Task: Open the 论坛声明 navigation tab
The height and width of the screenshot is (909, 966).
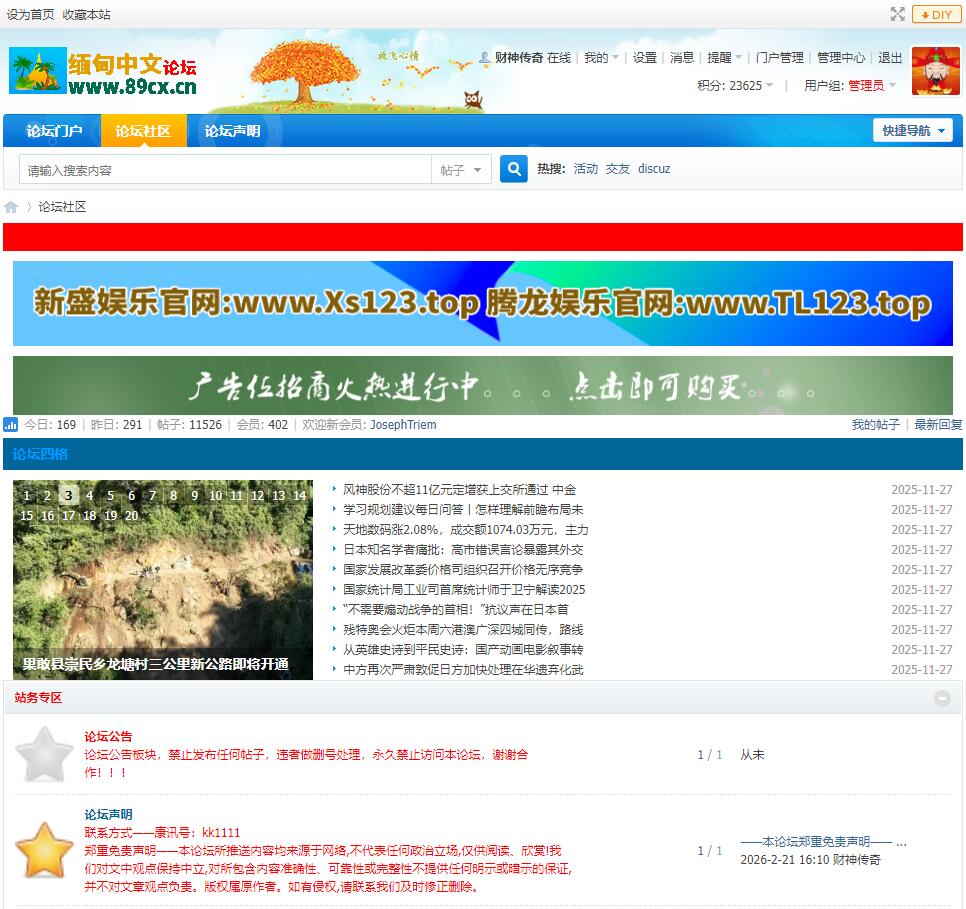Action: click(232, 131)
